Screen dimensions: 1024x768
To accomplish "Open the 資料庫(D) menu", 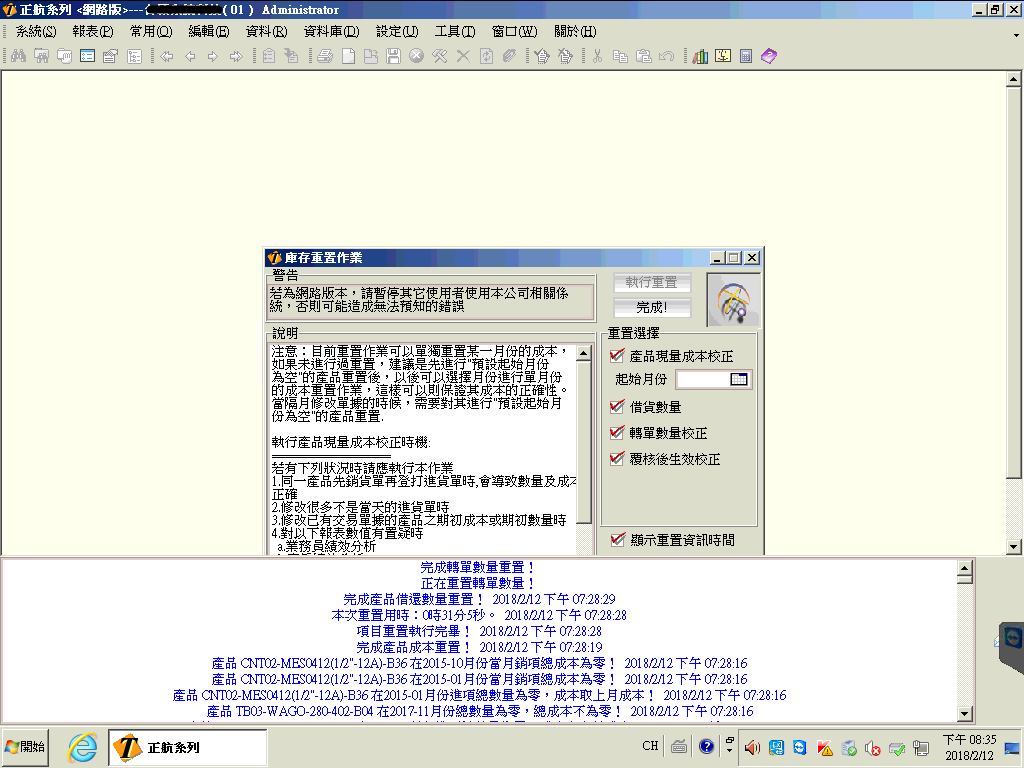I will 331,31.
